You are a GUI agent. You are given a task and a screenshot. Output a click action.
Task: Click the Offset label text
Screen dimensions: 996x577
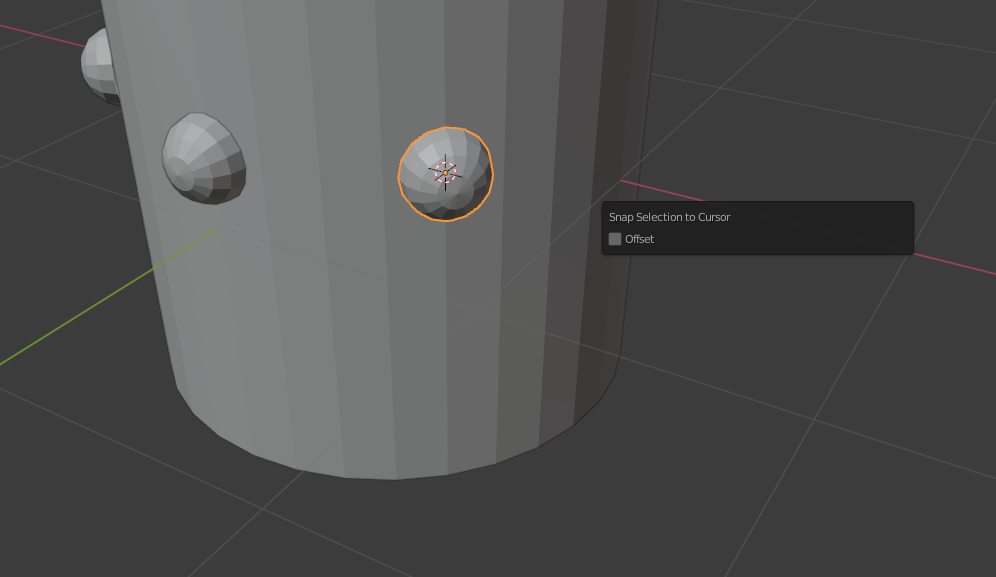(x=639, y=239)
